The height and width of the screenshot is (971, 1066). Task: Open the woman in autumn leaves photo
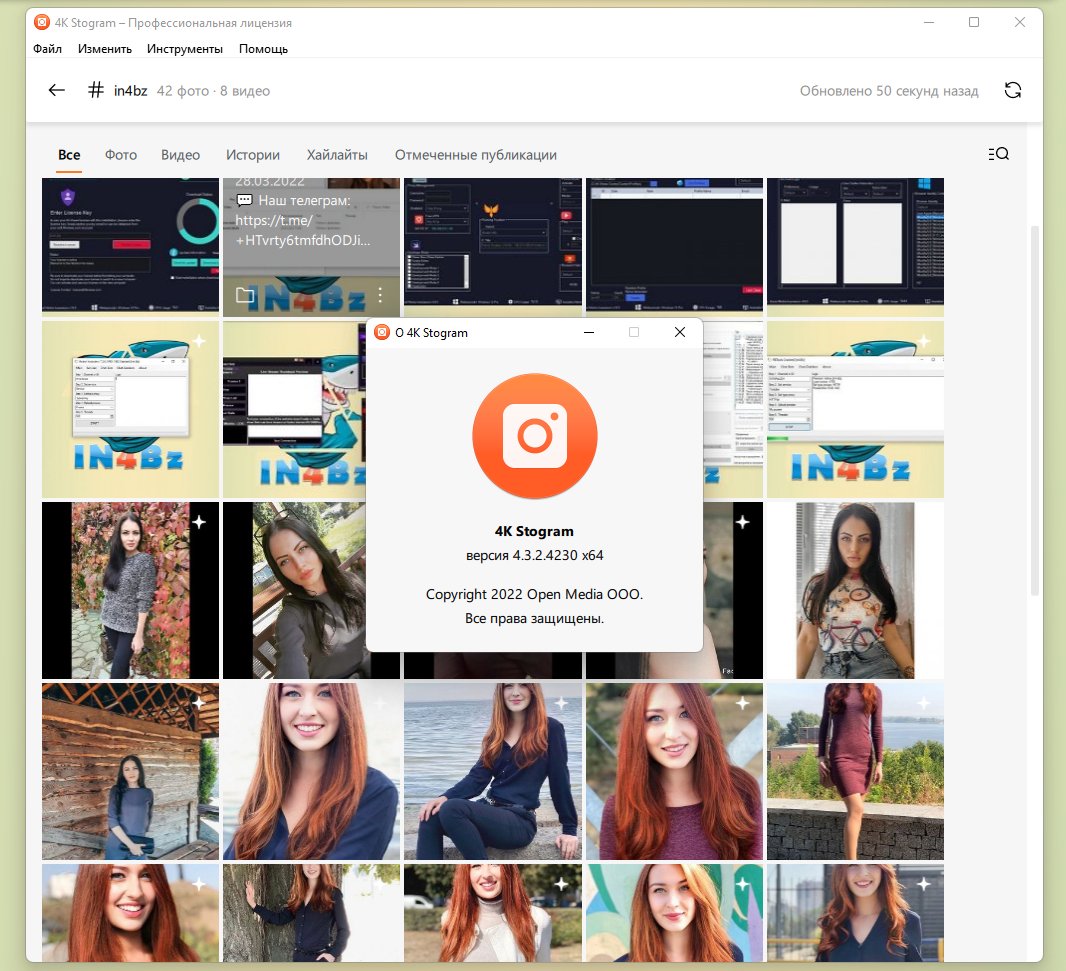coord(131,590)
